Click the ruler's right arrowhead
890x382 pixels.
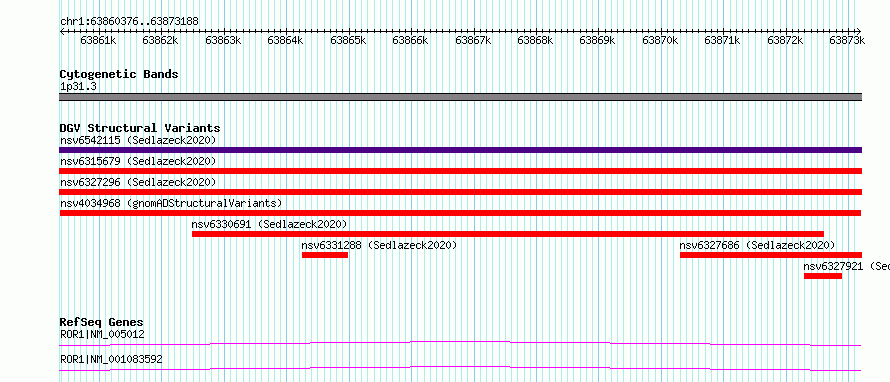[x=859, y=31]
